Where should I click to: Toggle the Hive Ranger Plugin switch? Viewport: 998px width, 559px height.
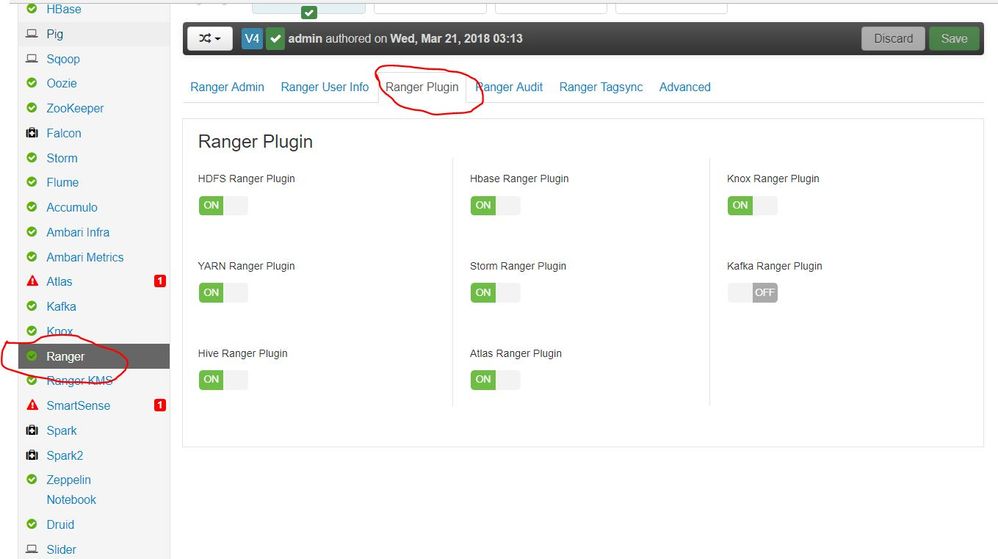(223, 379)
